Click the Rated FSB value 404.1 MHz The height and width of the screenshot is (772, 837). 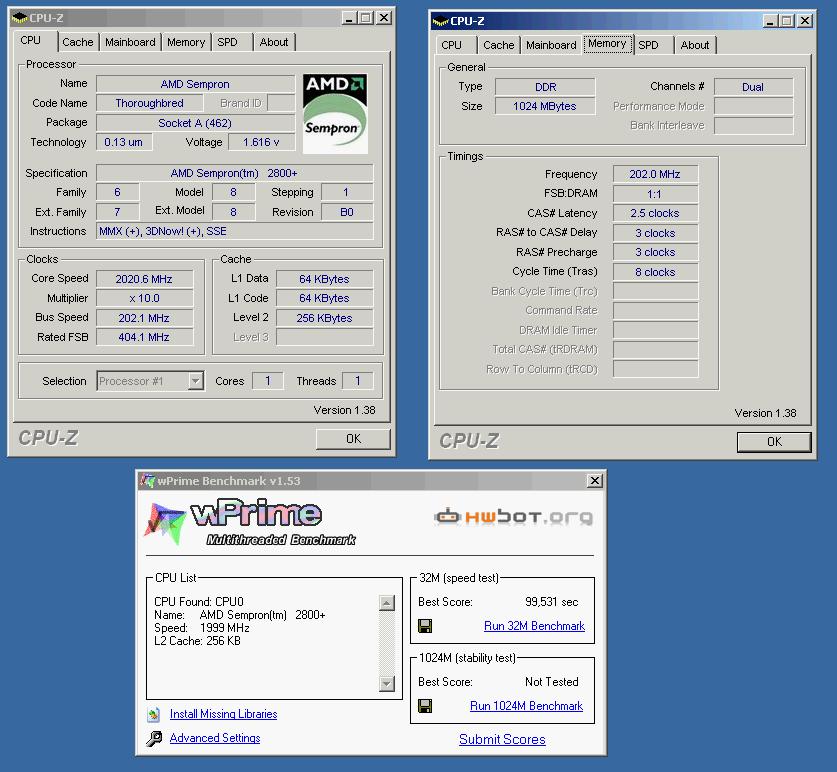pos(144,337)
